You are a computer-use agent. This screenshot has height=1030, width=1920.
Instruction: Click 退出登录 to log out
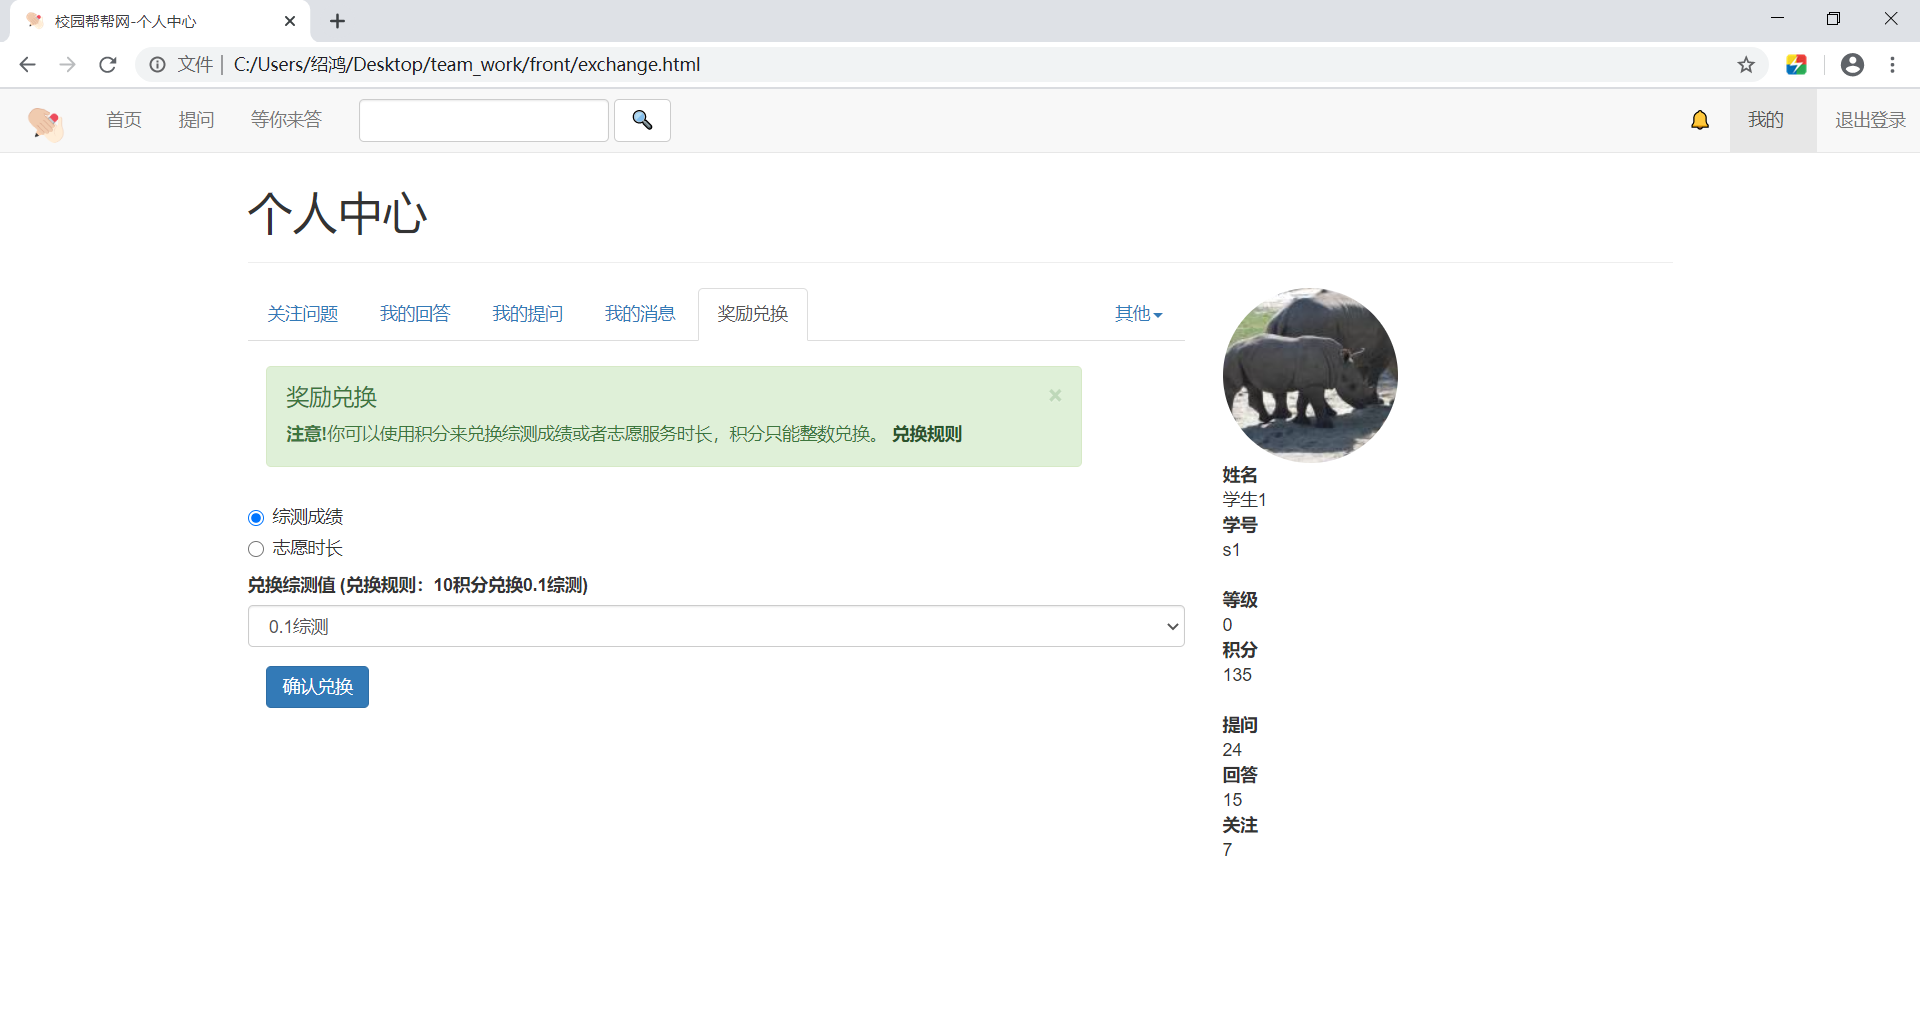[1870, 120]
